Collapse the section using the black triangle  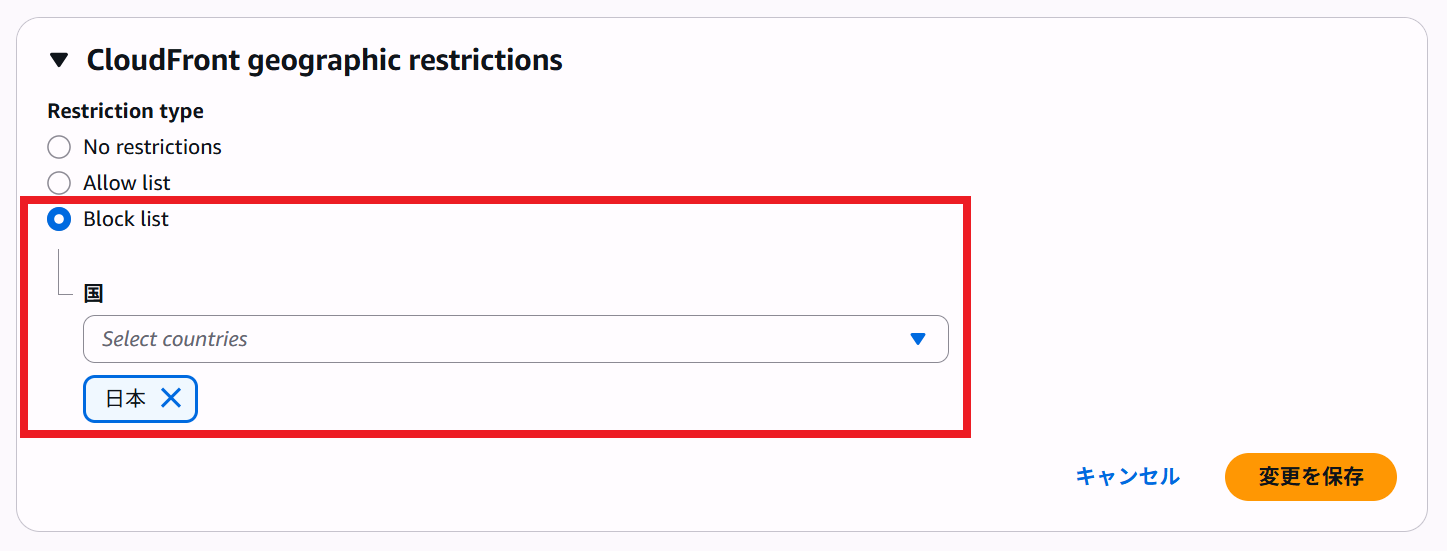[x=60, y=60]
